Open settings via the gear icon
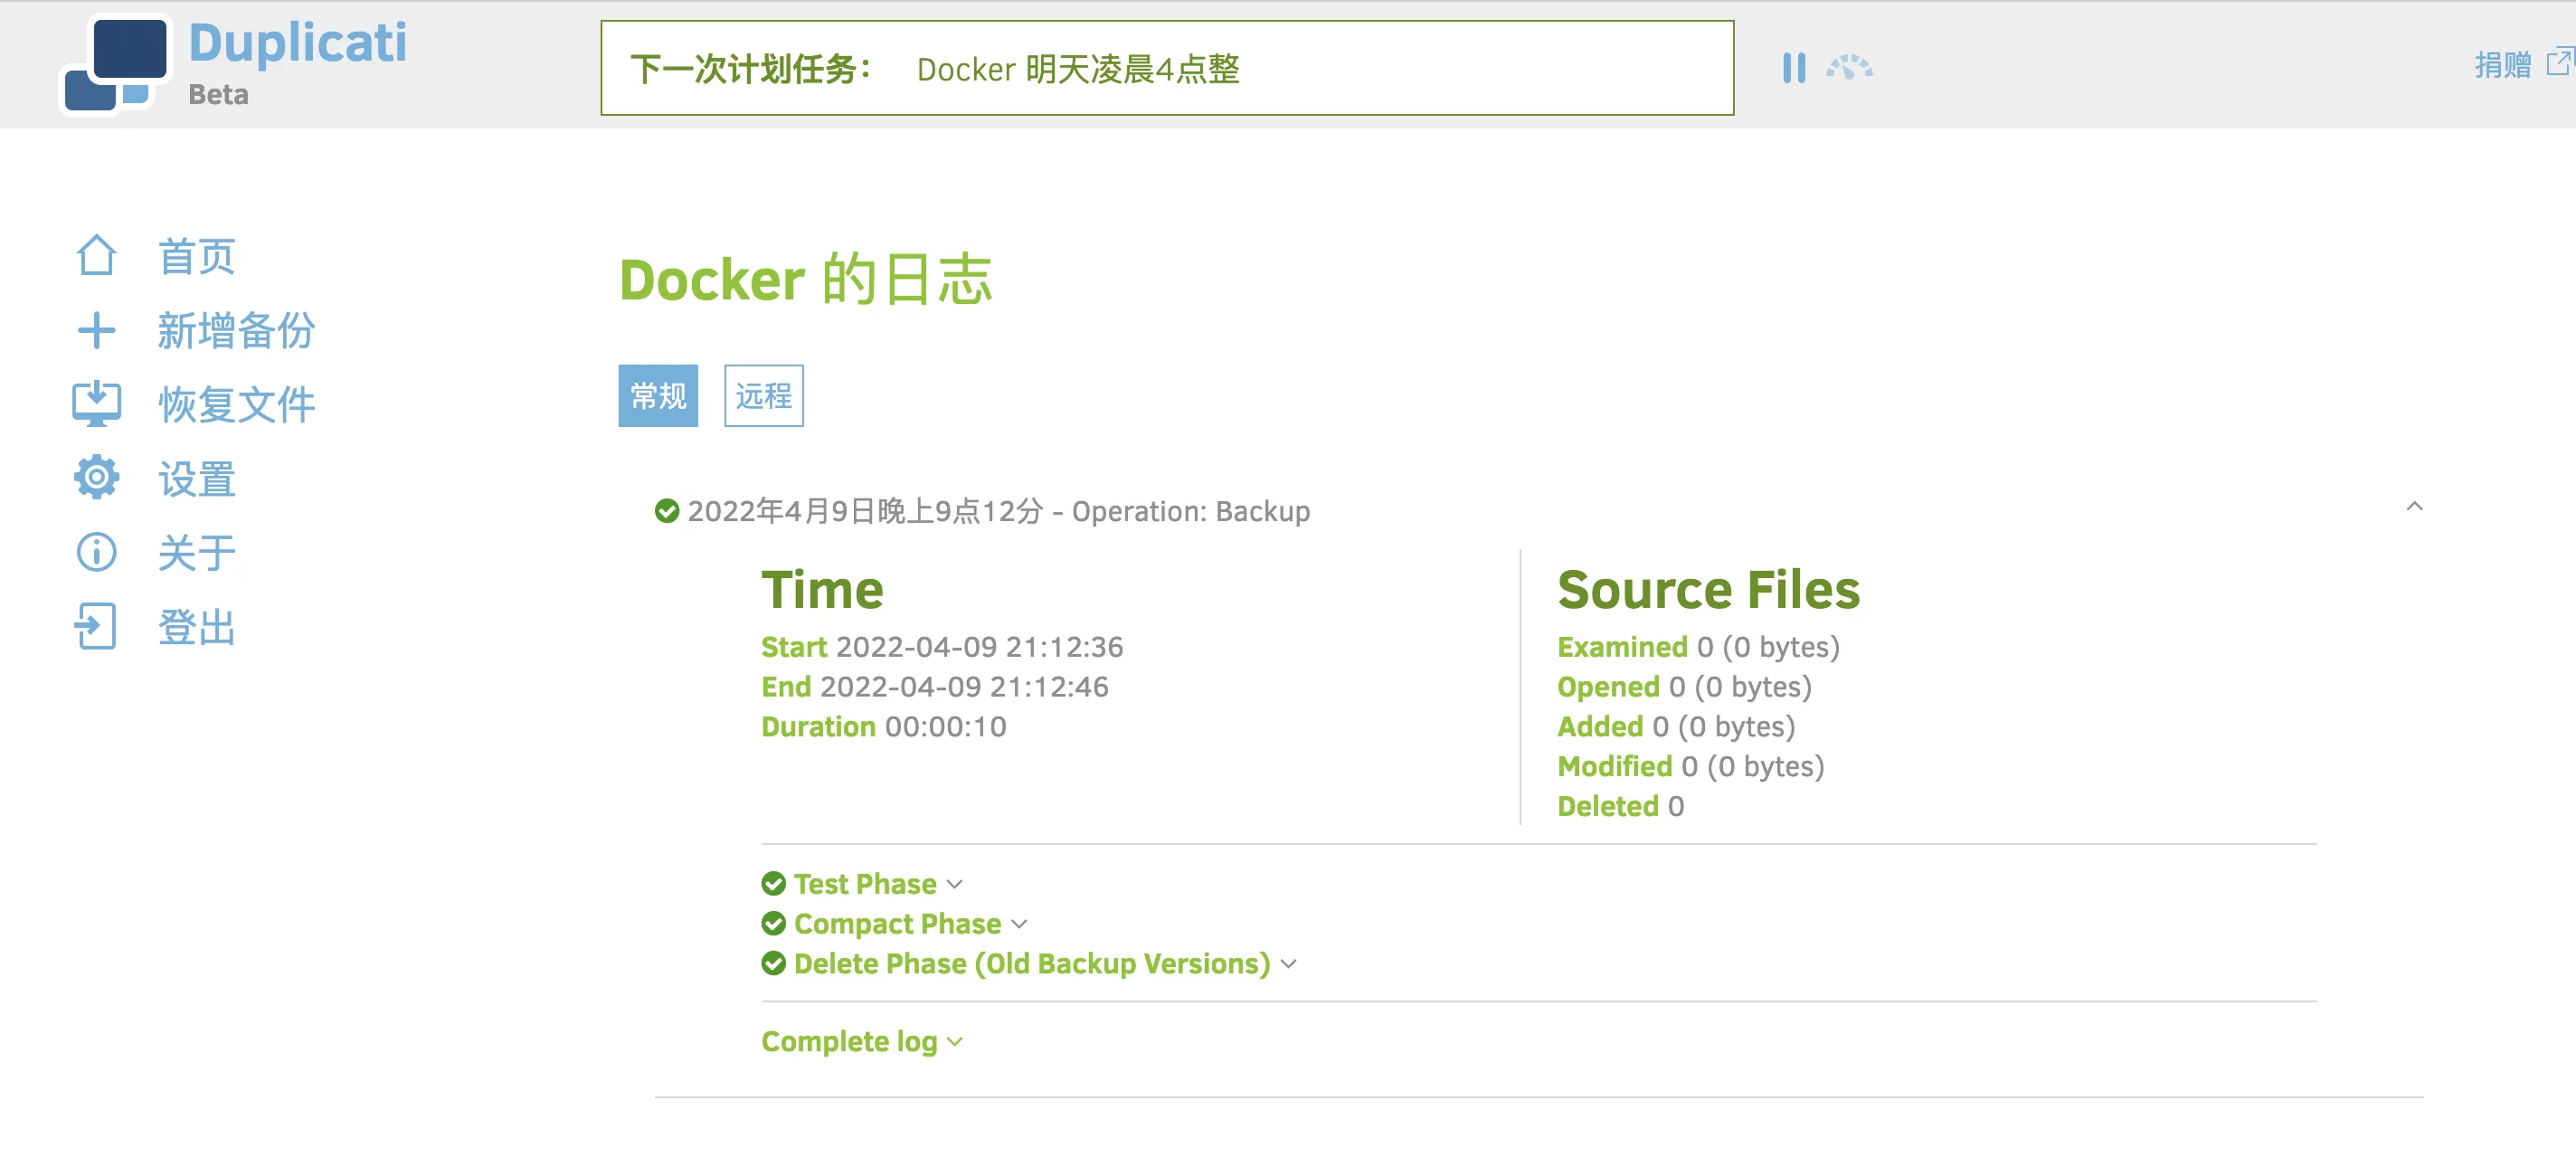This screenshot has width=2576, height=1167. point(96,478)
